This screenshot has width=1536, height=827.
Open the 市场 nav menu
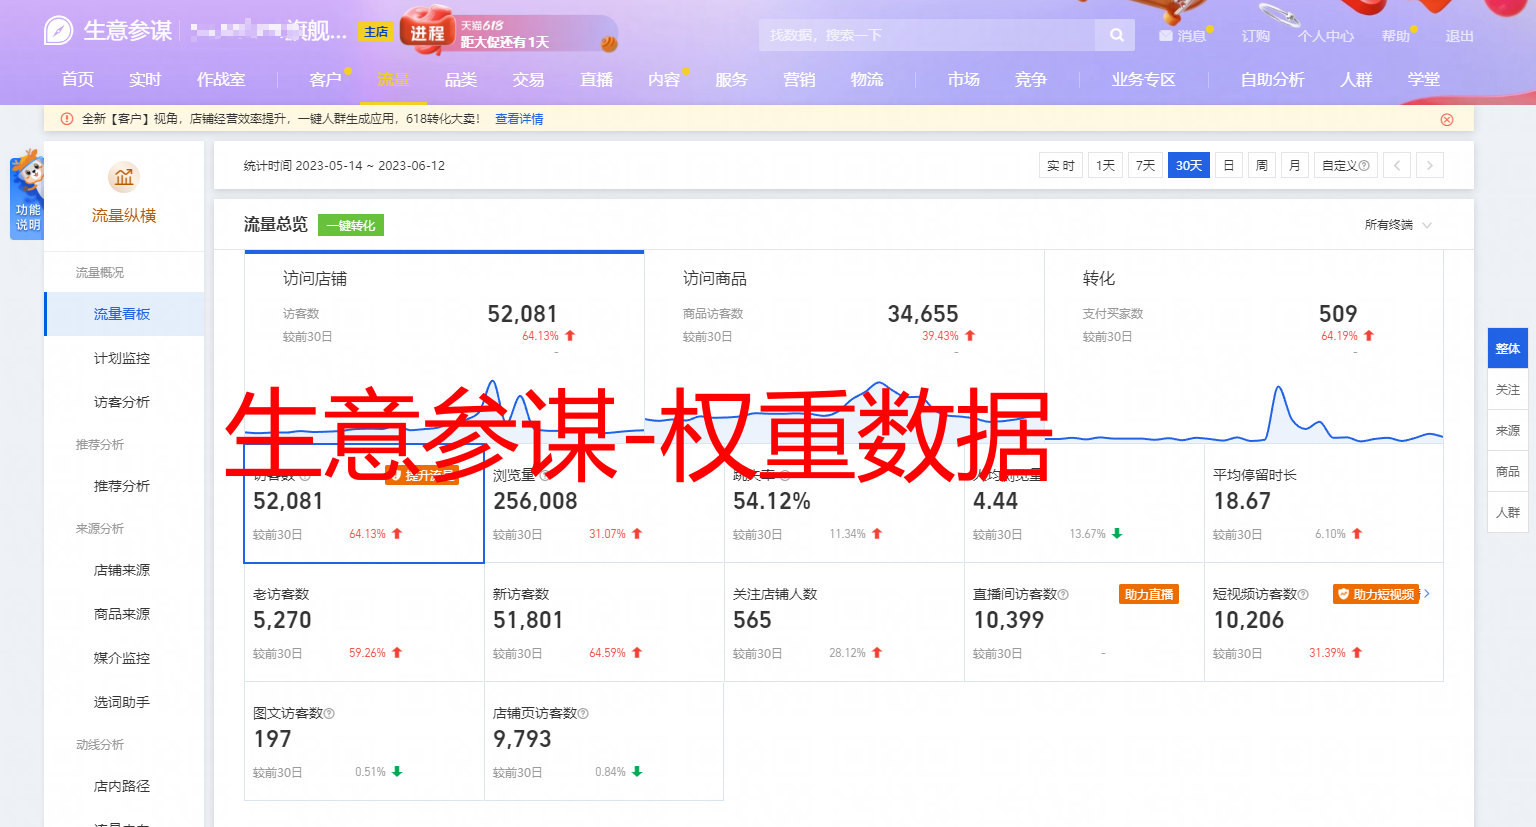[x=964, y=79]
